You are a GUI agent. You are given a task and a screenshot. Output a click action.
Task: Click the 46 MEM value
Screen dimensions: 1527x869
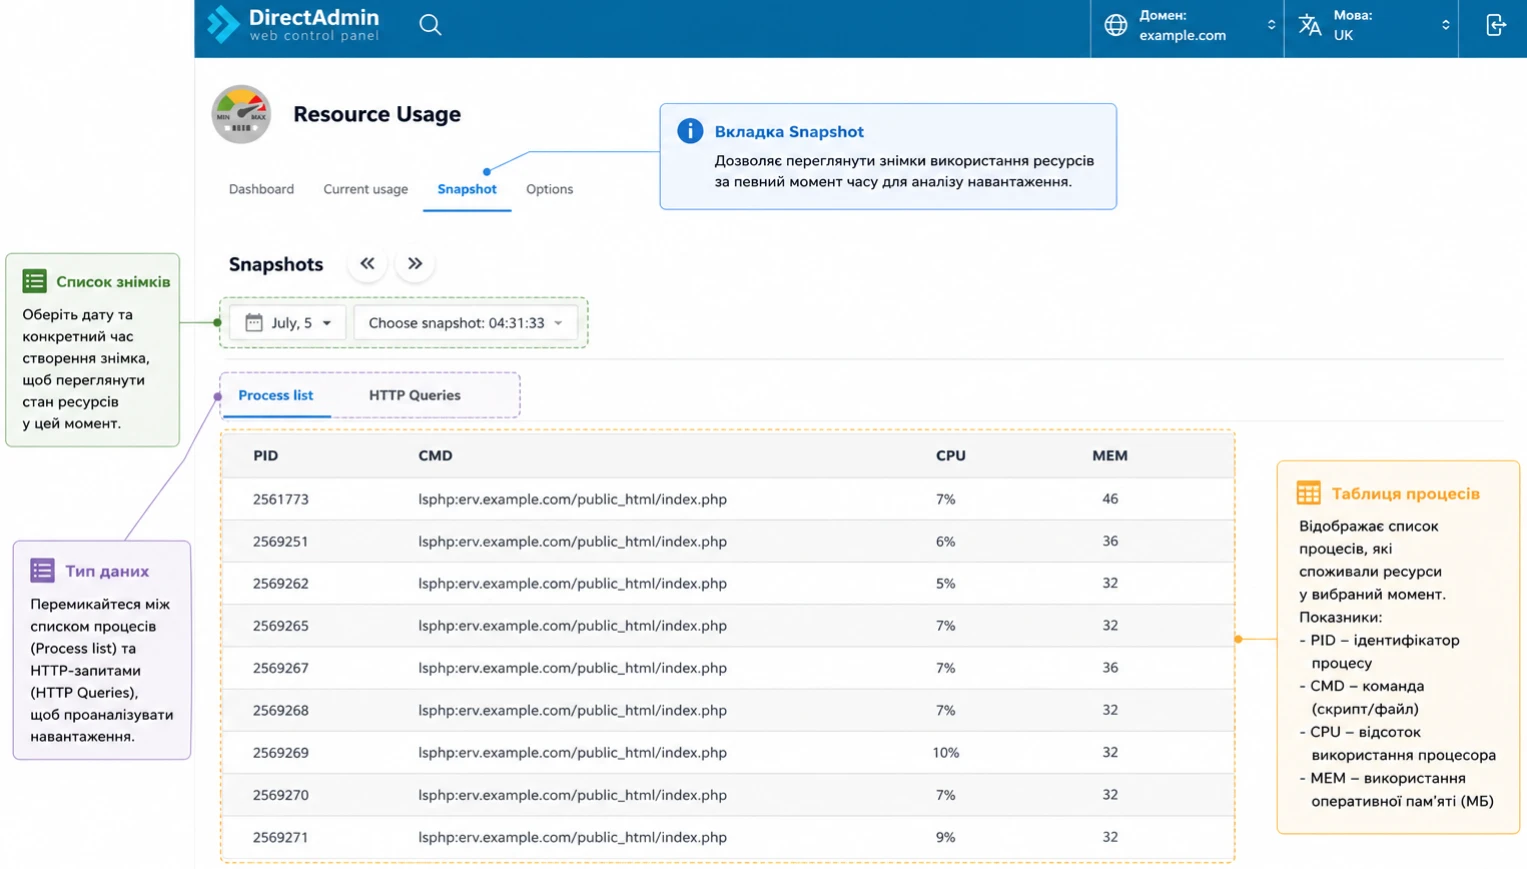pos(1110,499)
